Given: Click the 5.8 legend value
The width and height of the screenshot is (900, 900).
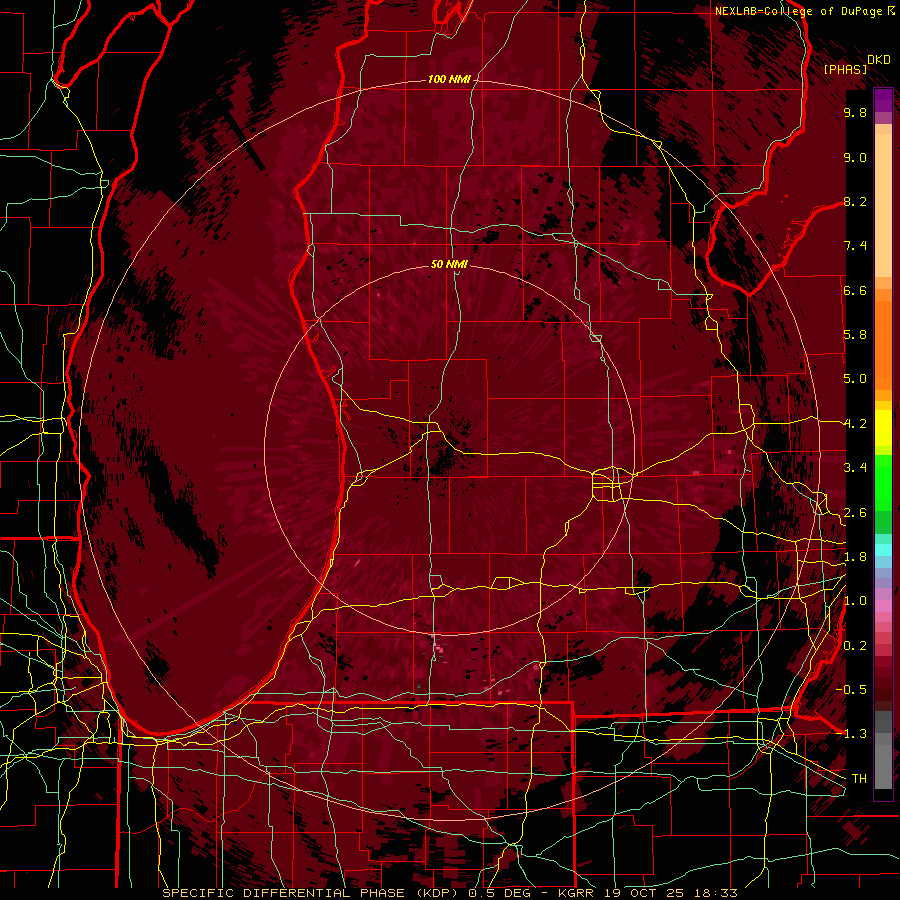Looking at the screenshot, I should tap(855, 335).
